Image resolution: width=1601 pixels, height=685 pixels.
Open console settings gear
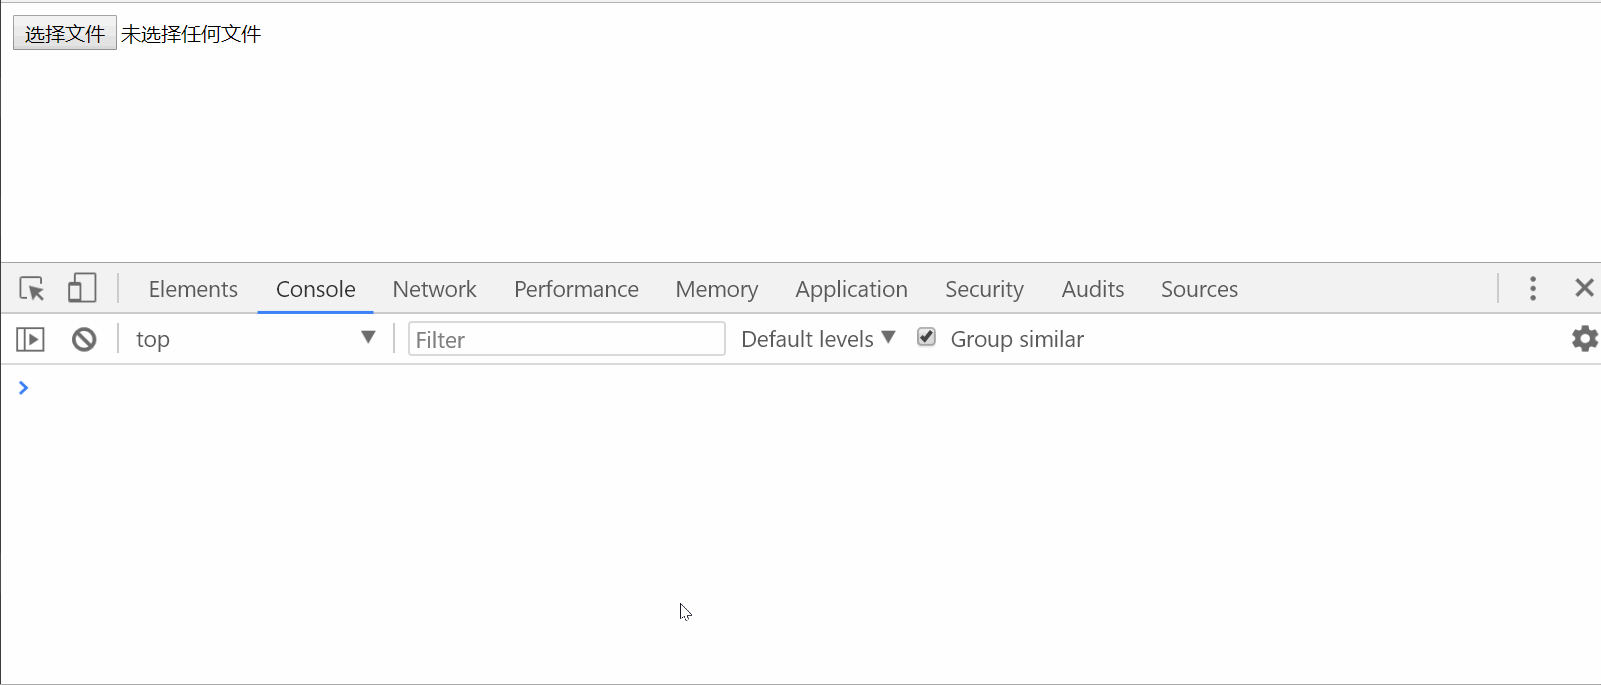pos(1585,339)
